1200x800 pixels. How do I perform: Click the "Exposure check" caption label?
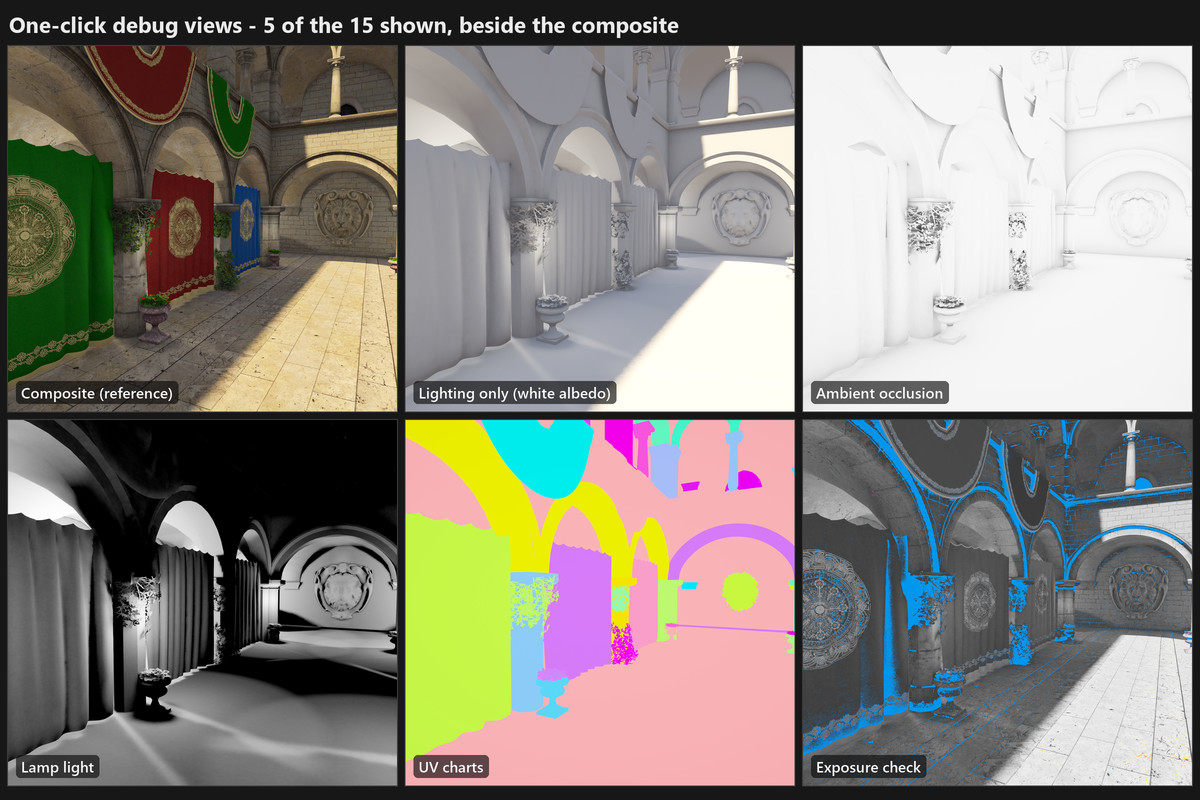(868, 768)
